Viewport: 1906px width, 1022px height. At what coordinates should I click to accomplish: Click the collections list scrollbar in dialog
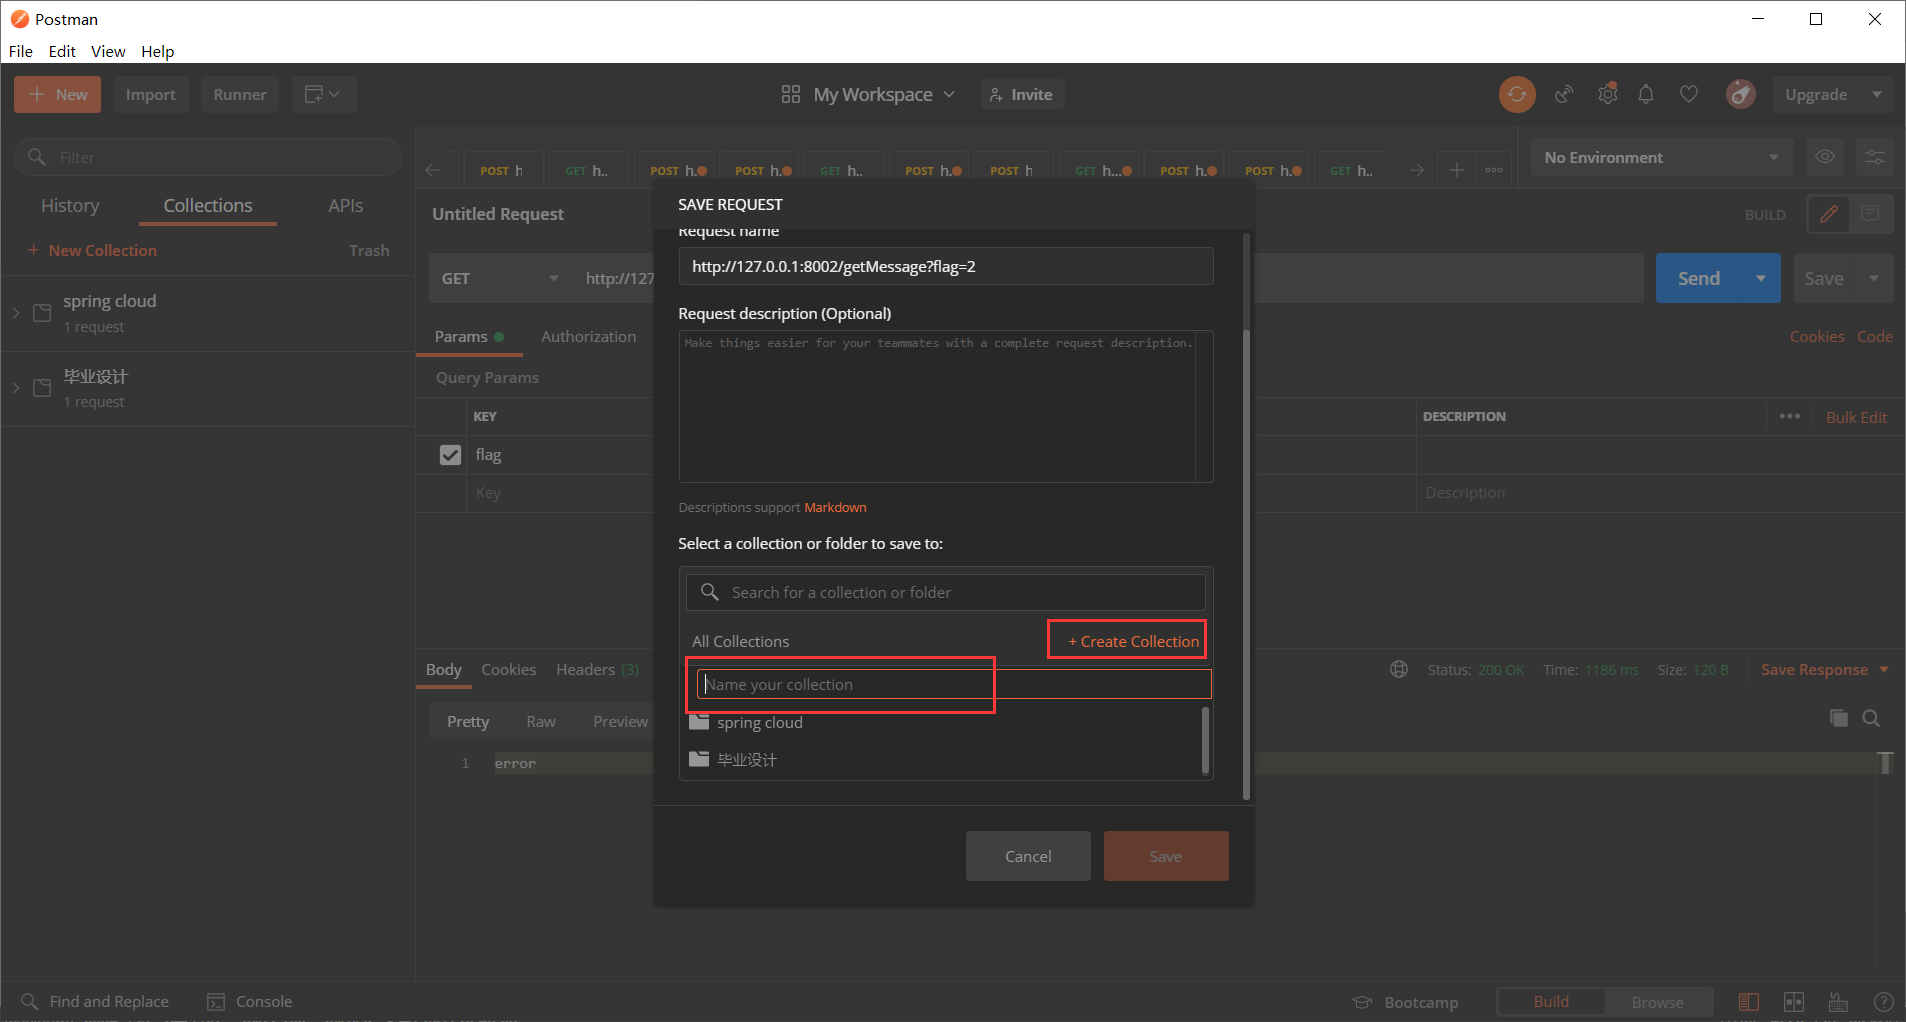(1205, 741)
